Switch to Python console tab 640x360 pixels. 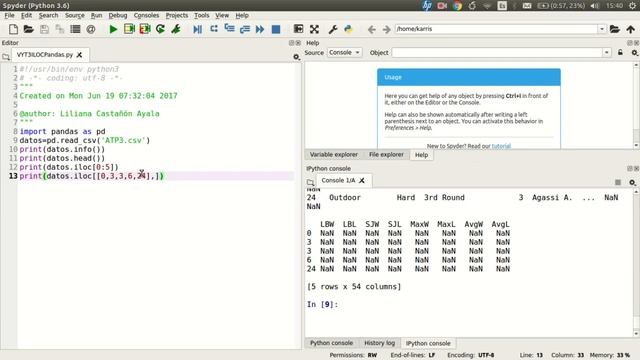331,343
